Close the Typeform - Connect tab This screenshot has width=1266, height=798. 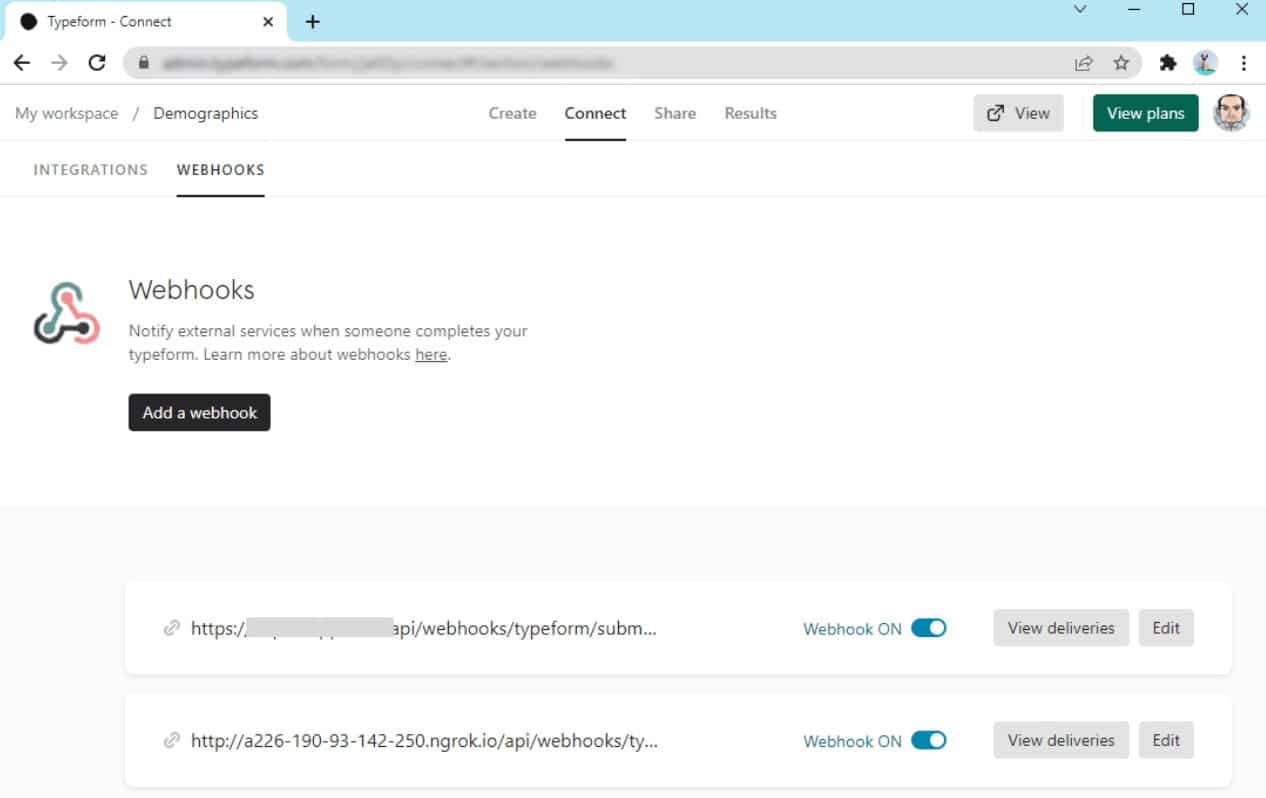click(x=269, y=21)
